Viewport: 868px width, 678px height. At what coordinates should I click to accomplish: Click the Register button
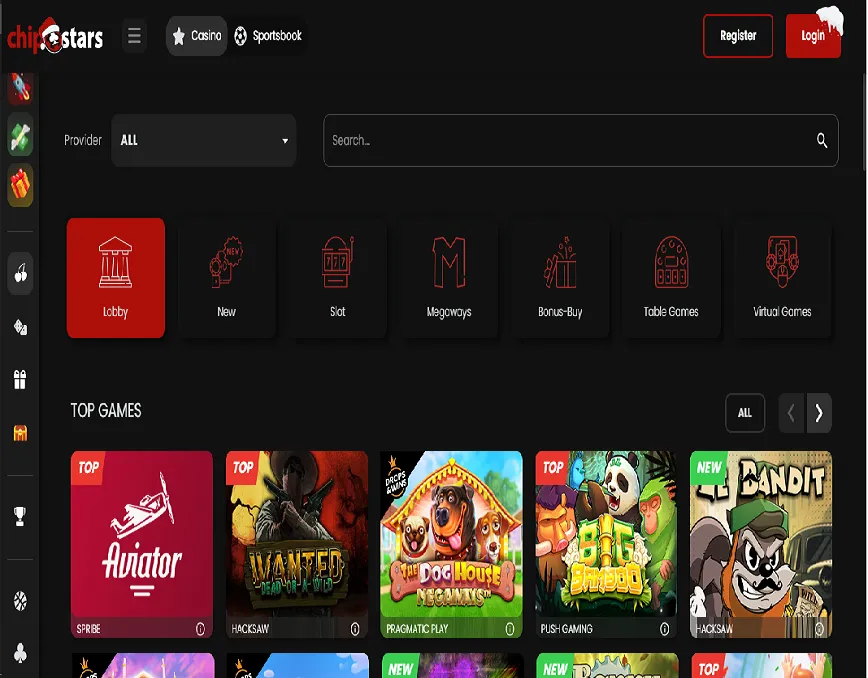738,36
